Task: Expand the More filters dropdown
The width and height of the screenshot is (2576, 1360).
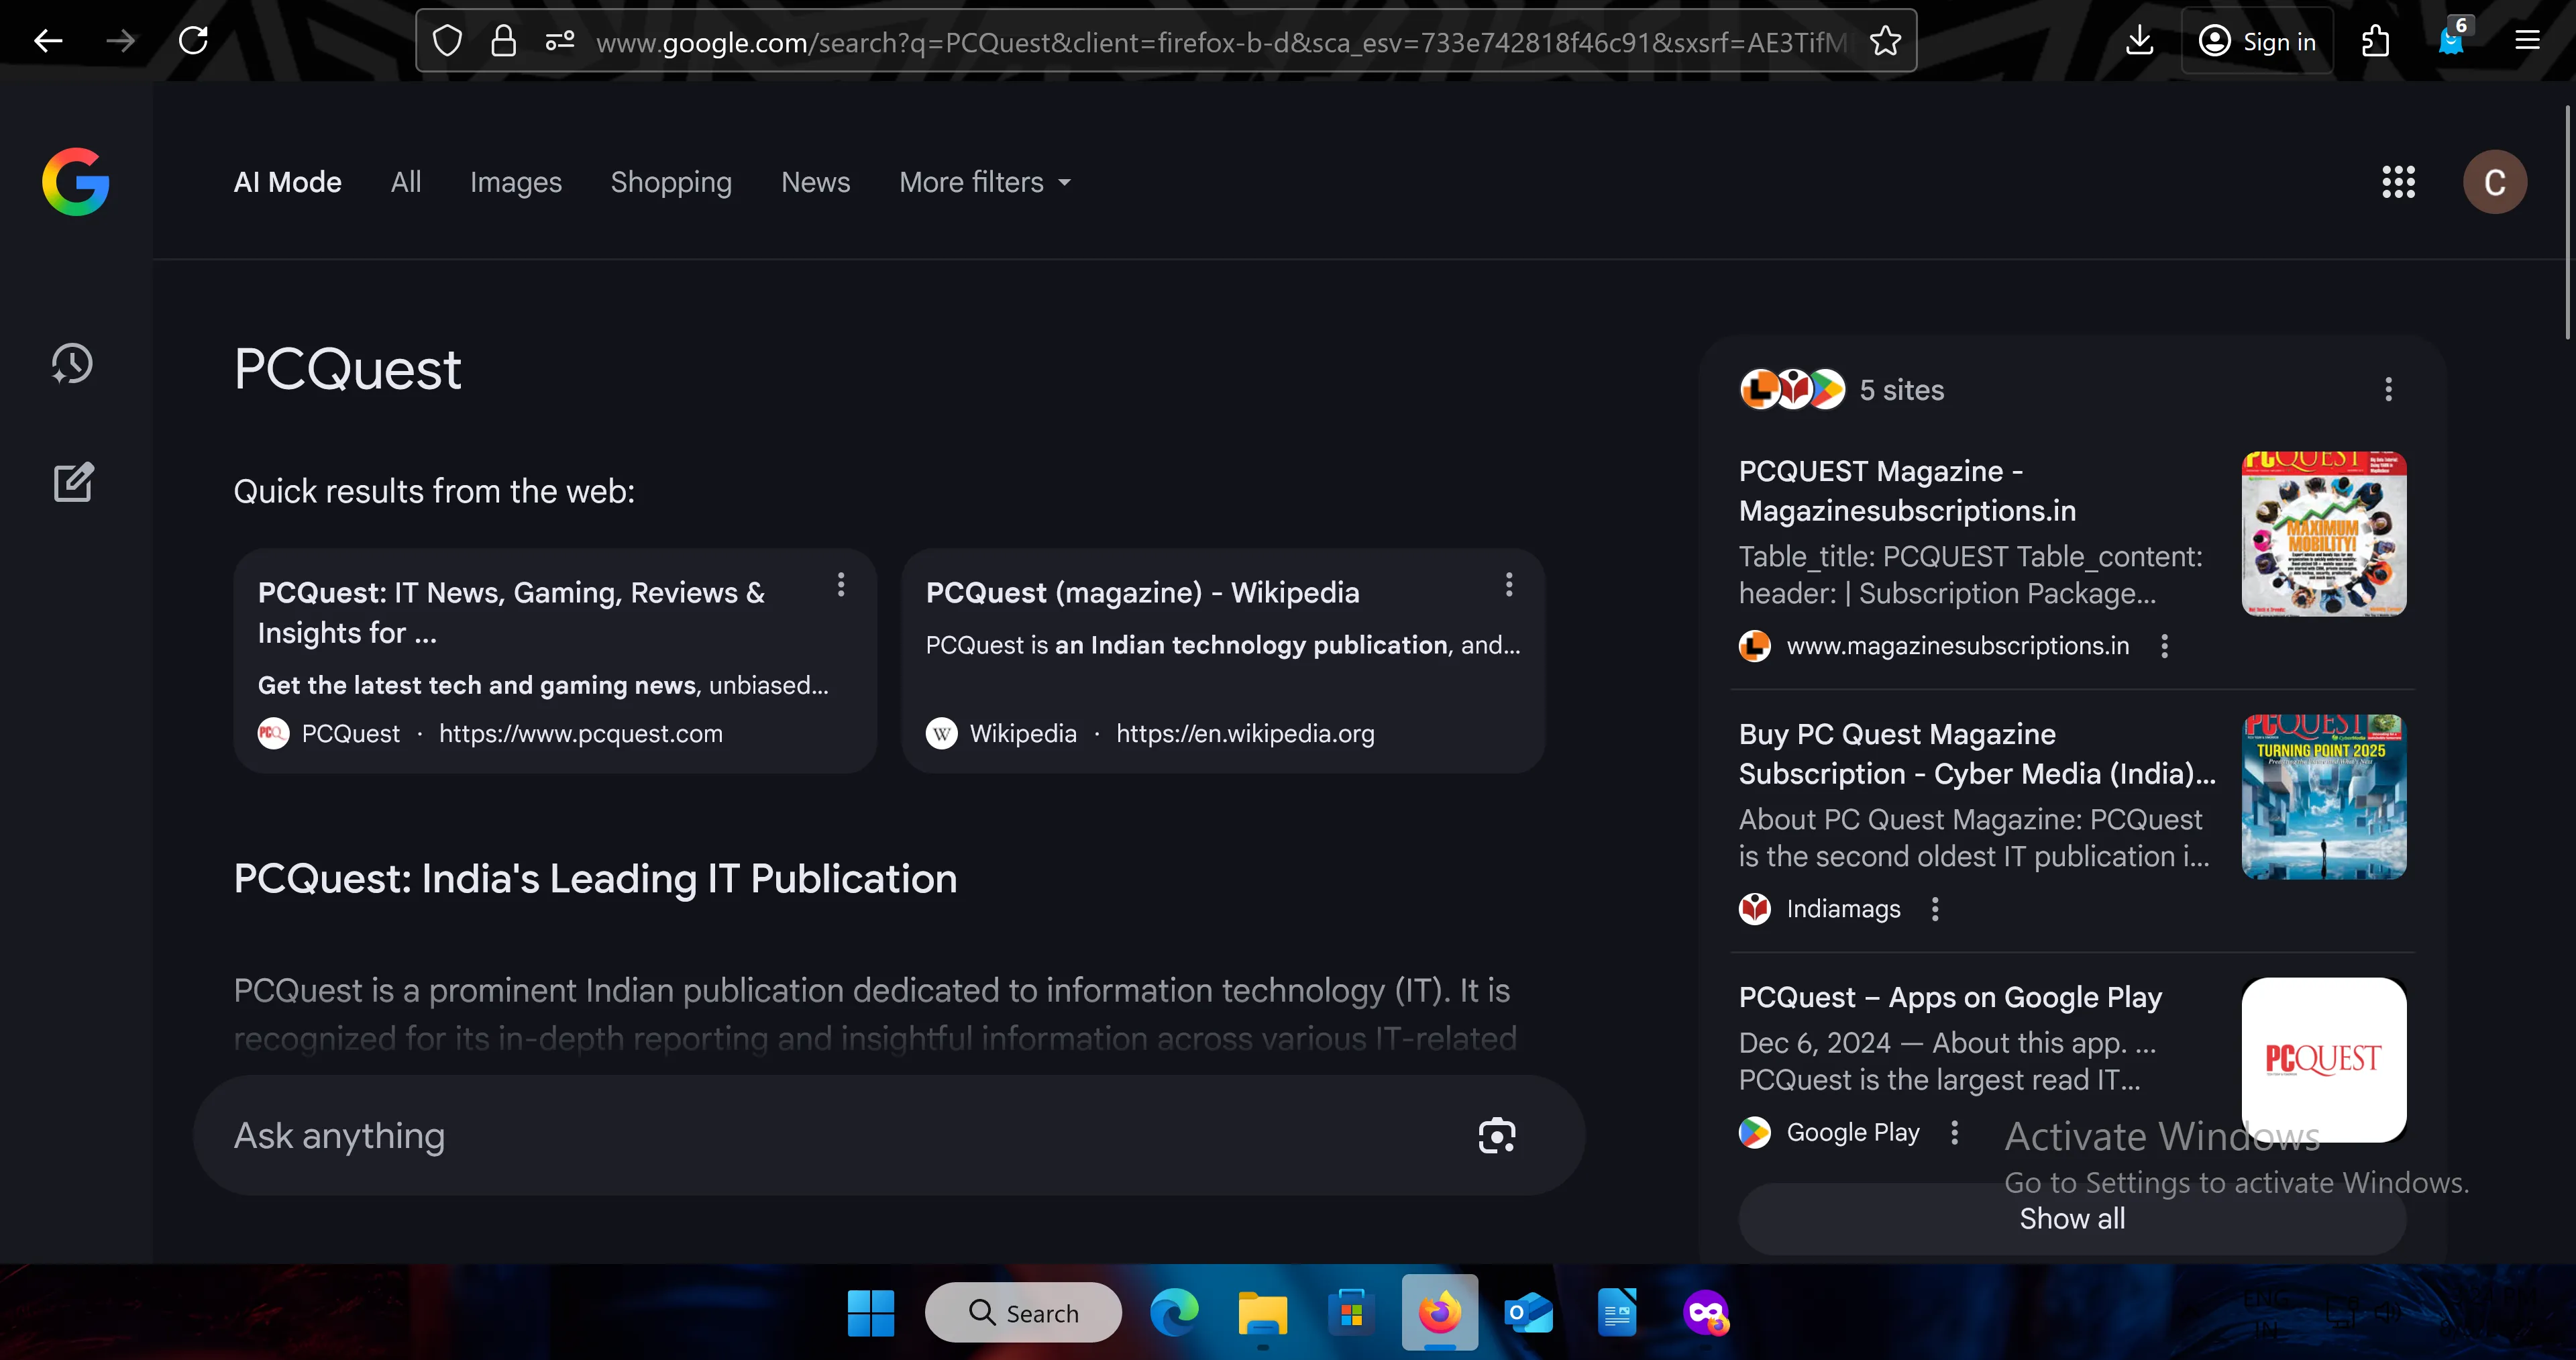Action: tap(985, 182)
